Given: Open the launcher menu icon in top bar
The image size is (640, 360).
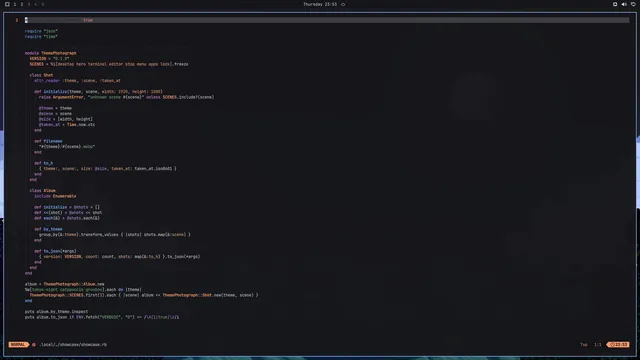Looking at the screenshot, I should [x=7, y=4].
